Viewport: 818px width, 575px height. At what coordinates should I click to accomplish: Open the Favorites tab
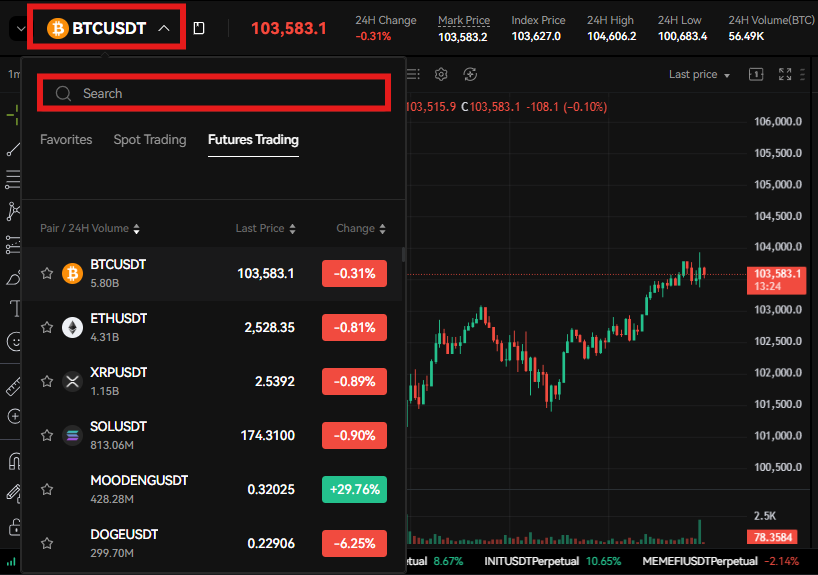tap(66, 139)
